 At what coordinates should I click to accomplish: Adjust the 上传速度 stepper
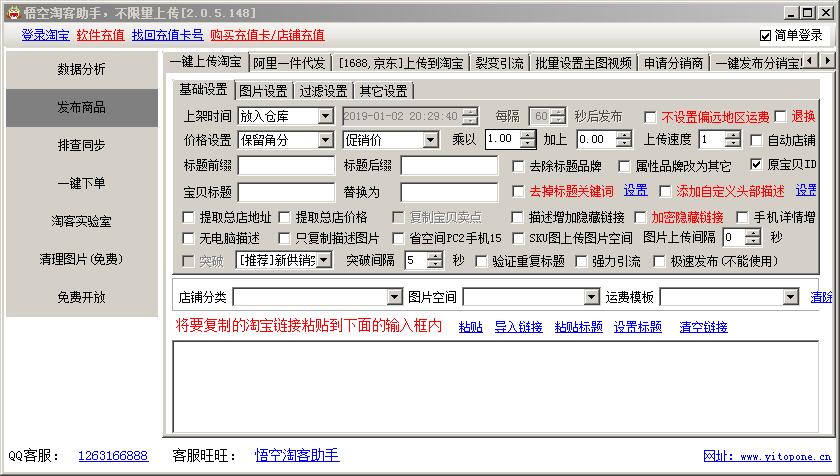733,140
